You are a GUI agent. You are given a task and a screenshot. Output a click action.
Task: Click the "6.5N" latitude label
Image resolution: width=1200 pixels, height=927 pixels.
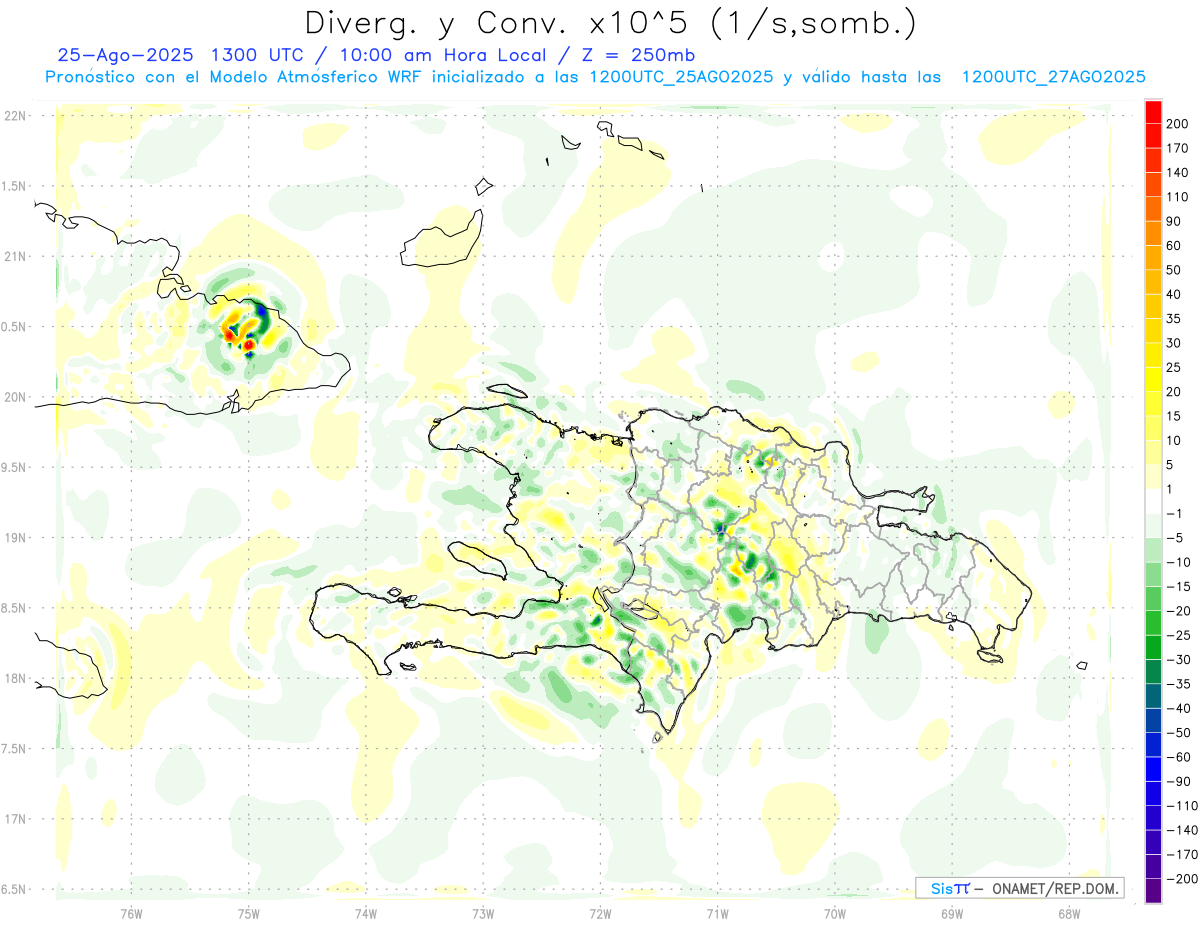(15, 889)
